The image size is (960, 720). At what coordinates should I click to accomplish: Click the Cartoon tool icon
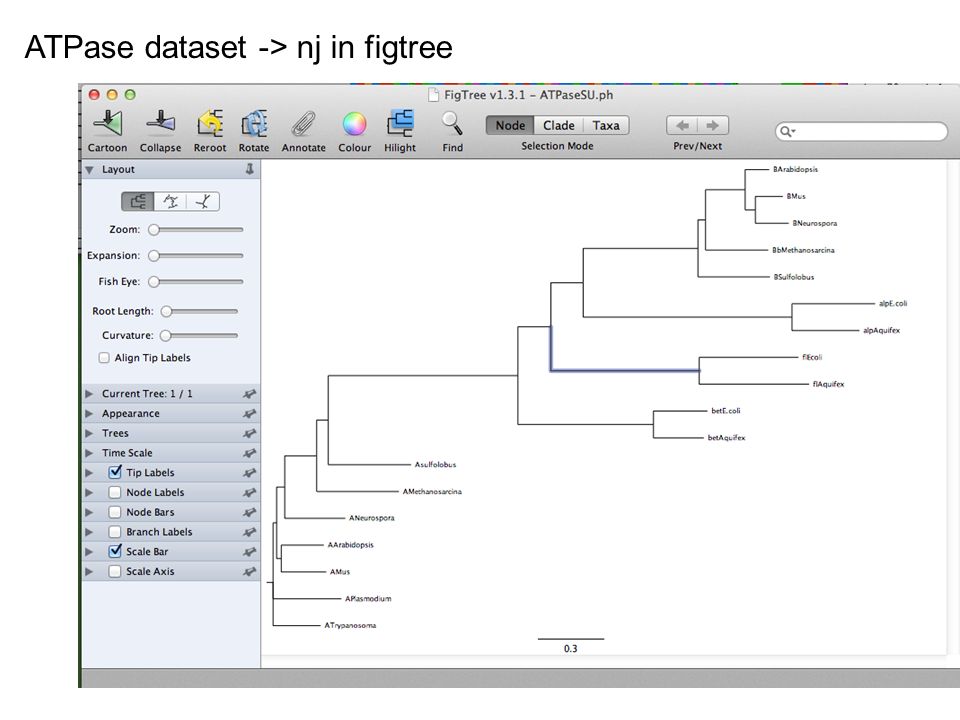coord(108,123)
